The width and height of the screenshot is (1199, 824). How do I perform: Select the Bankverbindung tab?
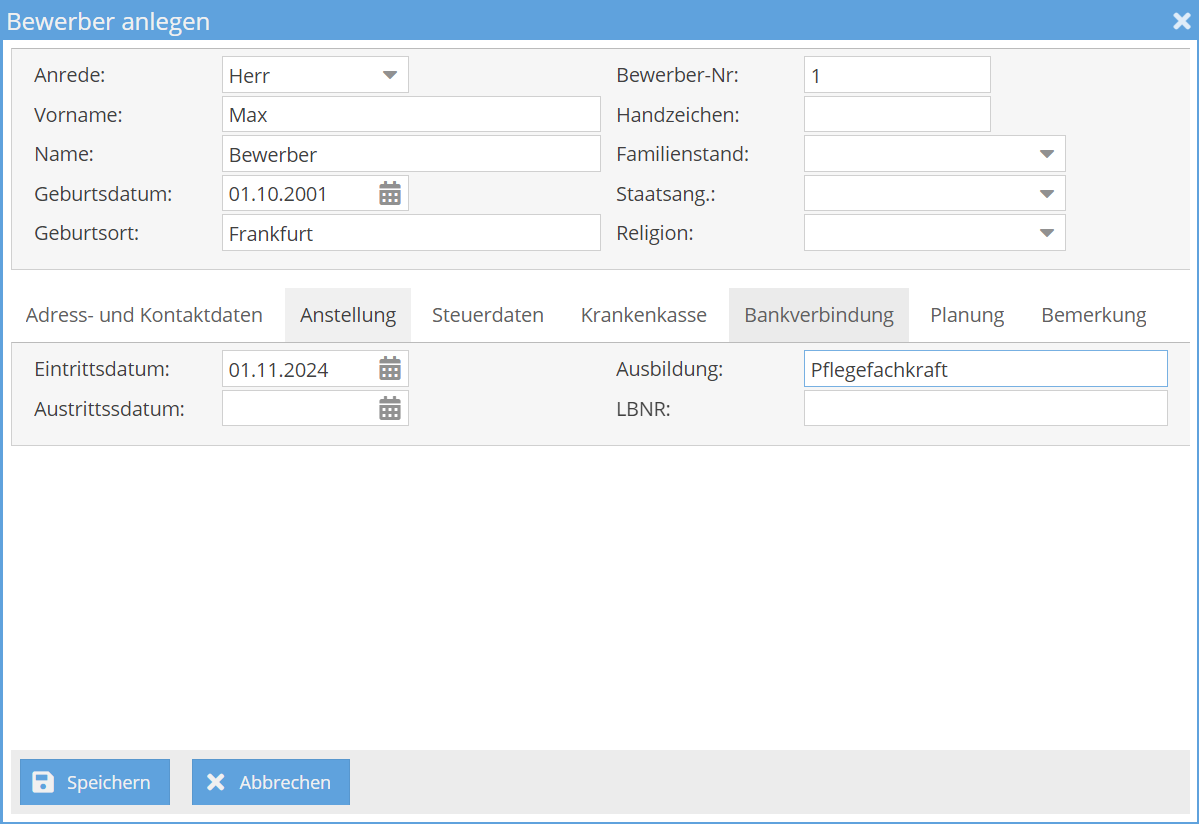818,314
